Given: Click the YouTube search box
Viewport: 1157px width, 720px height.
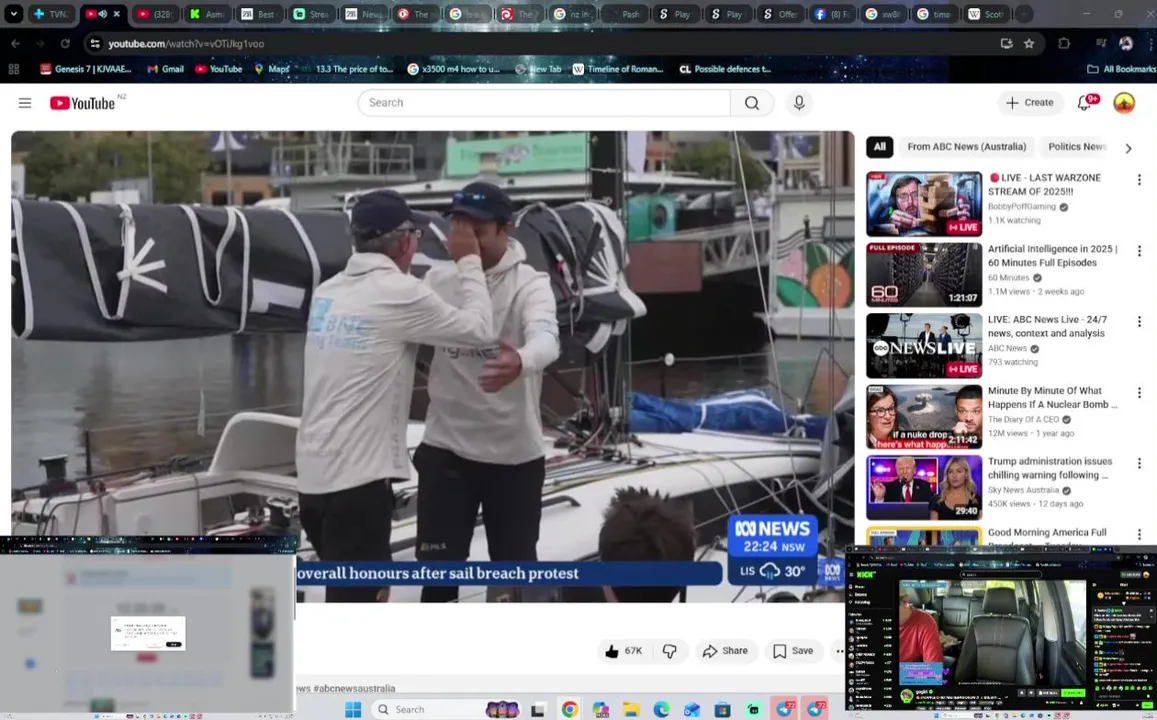Looking at the screenshot, I should pos(544,103).
